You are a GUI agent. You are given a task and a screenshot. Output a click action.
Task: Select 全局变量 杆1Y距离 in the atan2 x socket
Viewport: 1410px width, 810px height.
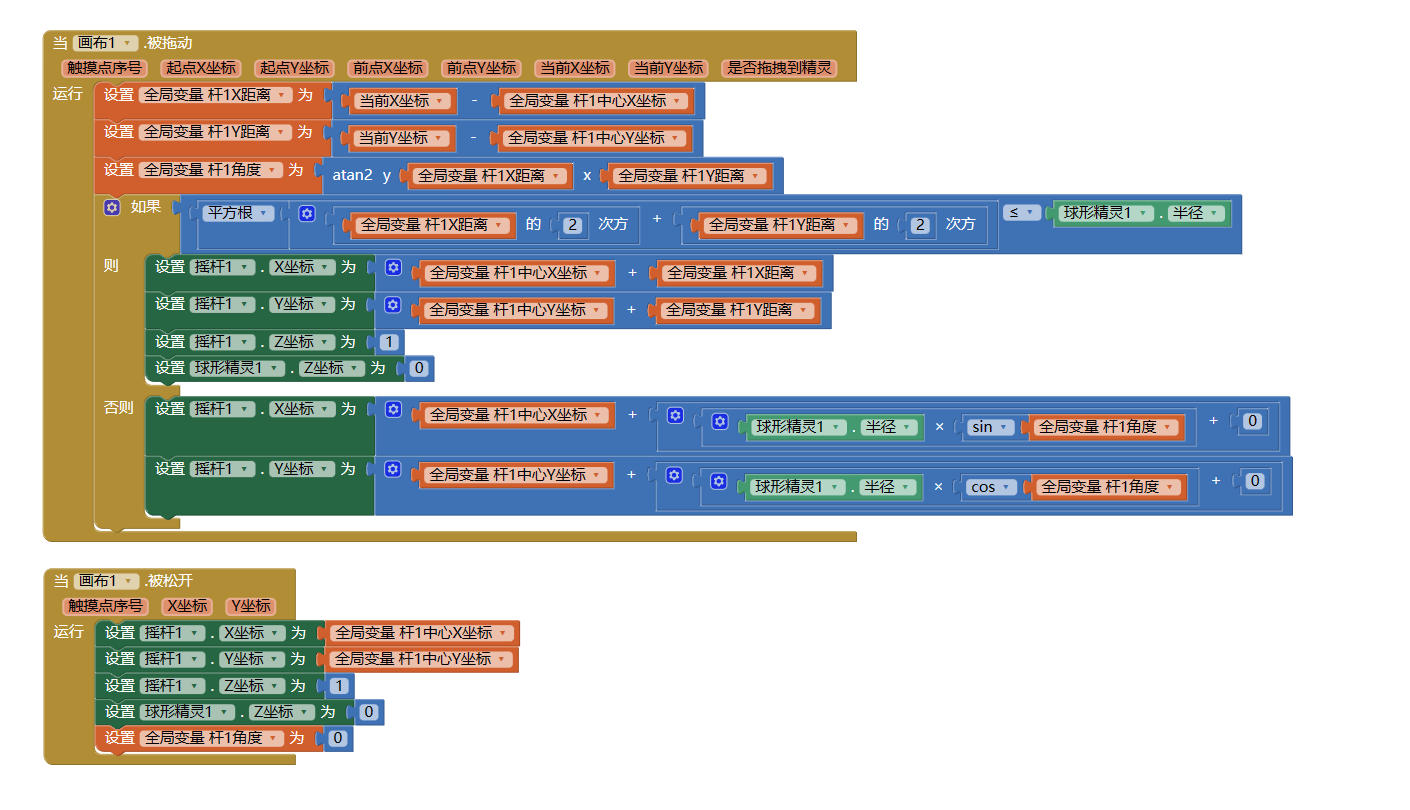click(x=689, y=176)
